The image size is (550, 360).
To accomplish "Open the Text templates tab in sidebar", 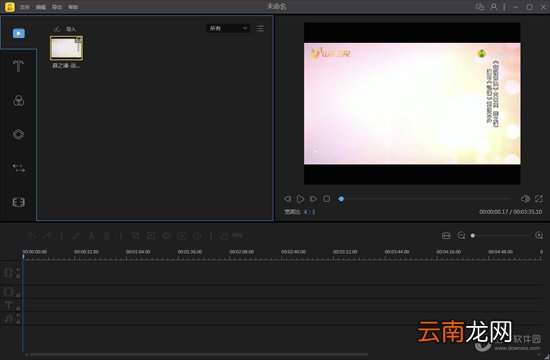I will pyautogui.click(x=18, y=66).
